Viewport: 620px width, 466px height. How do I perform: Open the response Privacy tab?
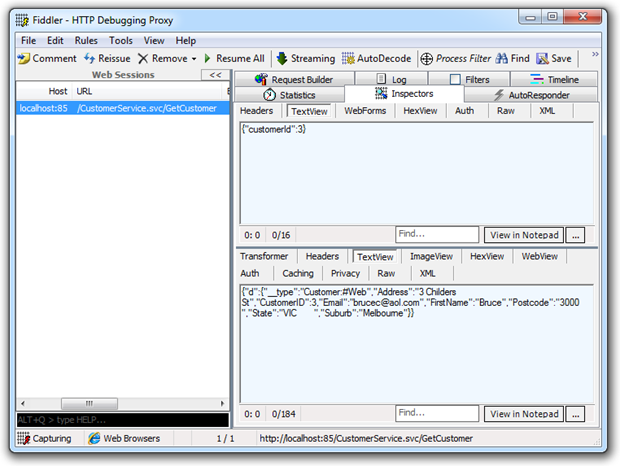tap(345, 273)
